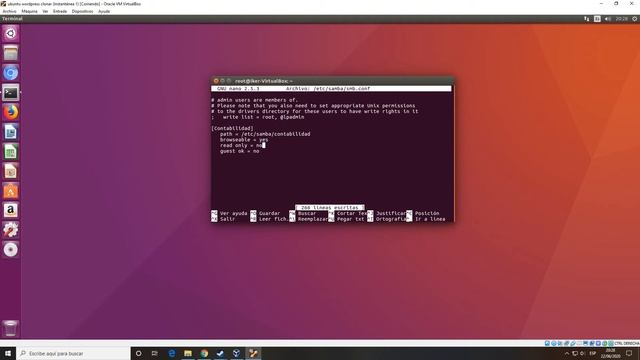640x360 pixels.
Task: Launch Chromium browser from the Ubuntu launcher
Action: click(x=11, y=73)
